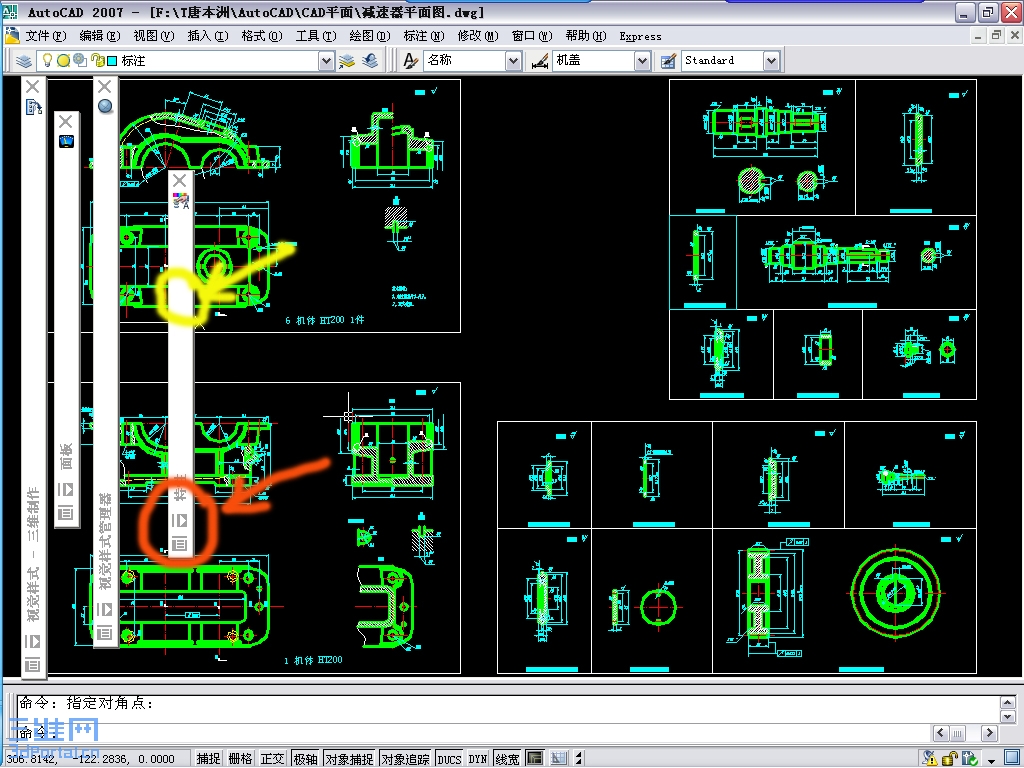Click the Make Object's Layer Current icon
This screenshot has width=1024, height=768.
coord(346,61)
